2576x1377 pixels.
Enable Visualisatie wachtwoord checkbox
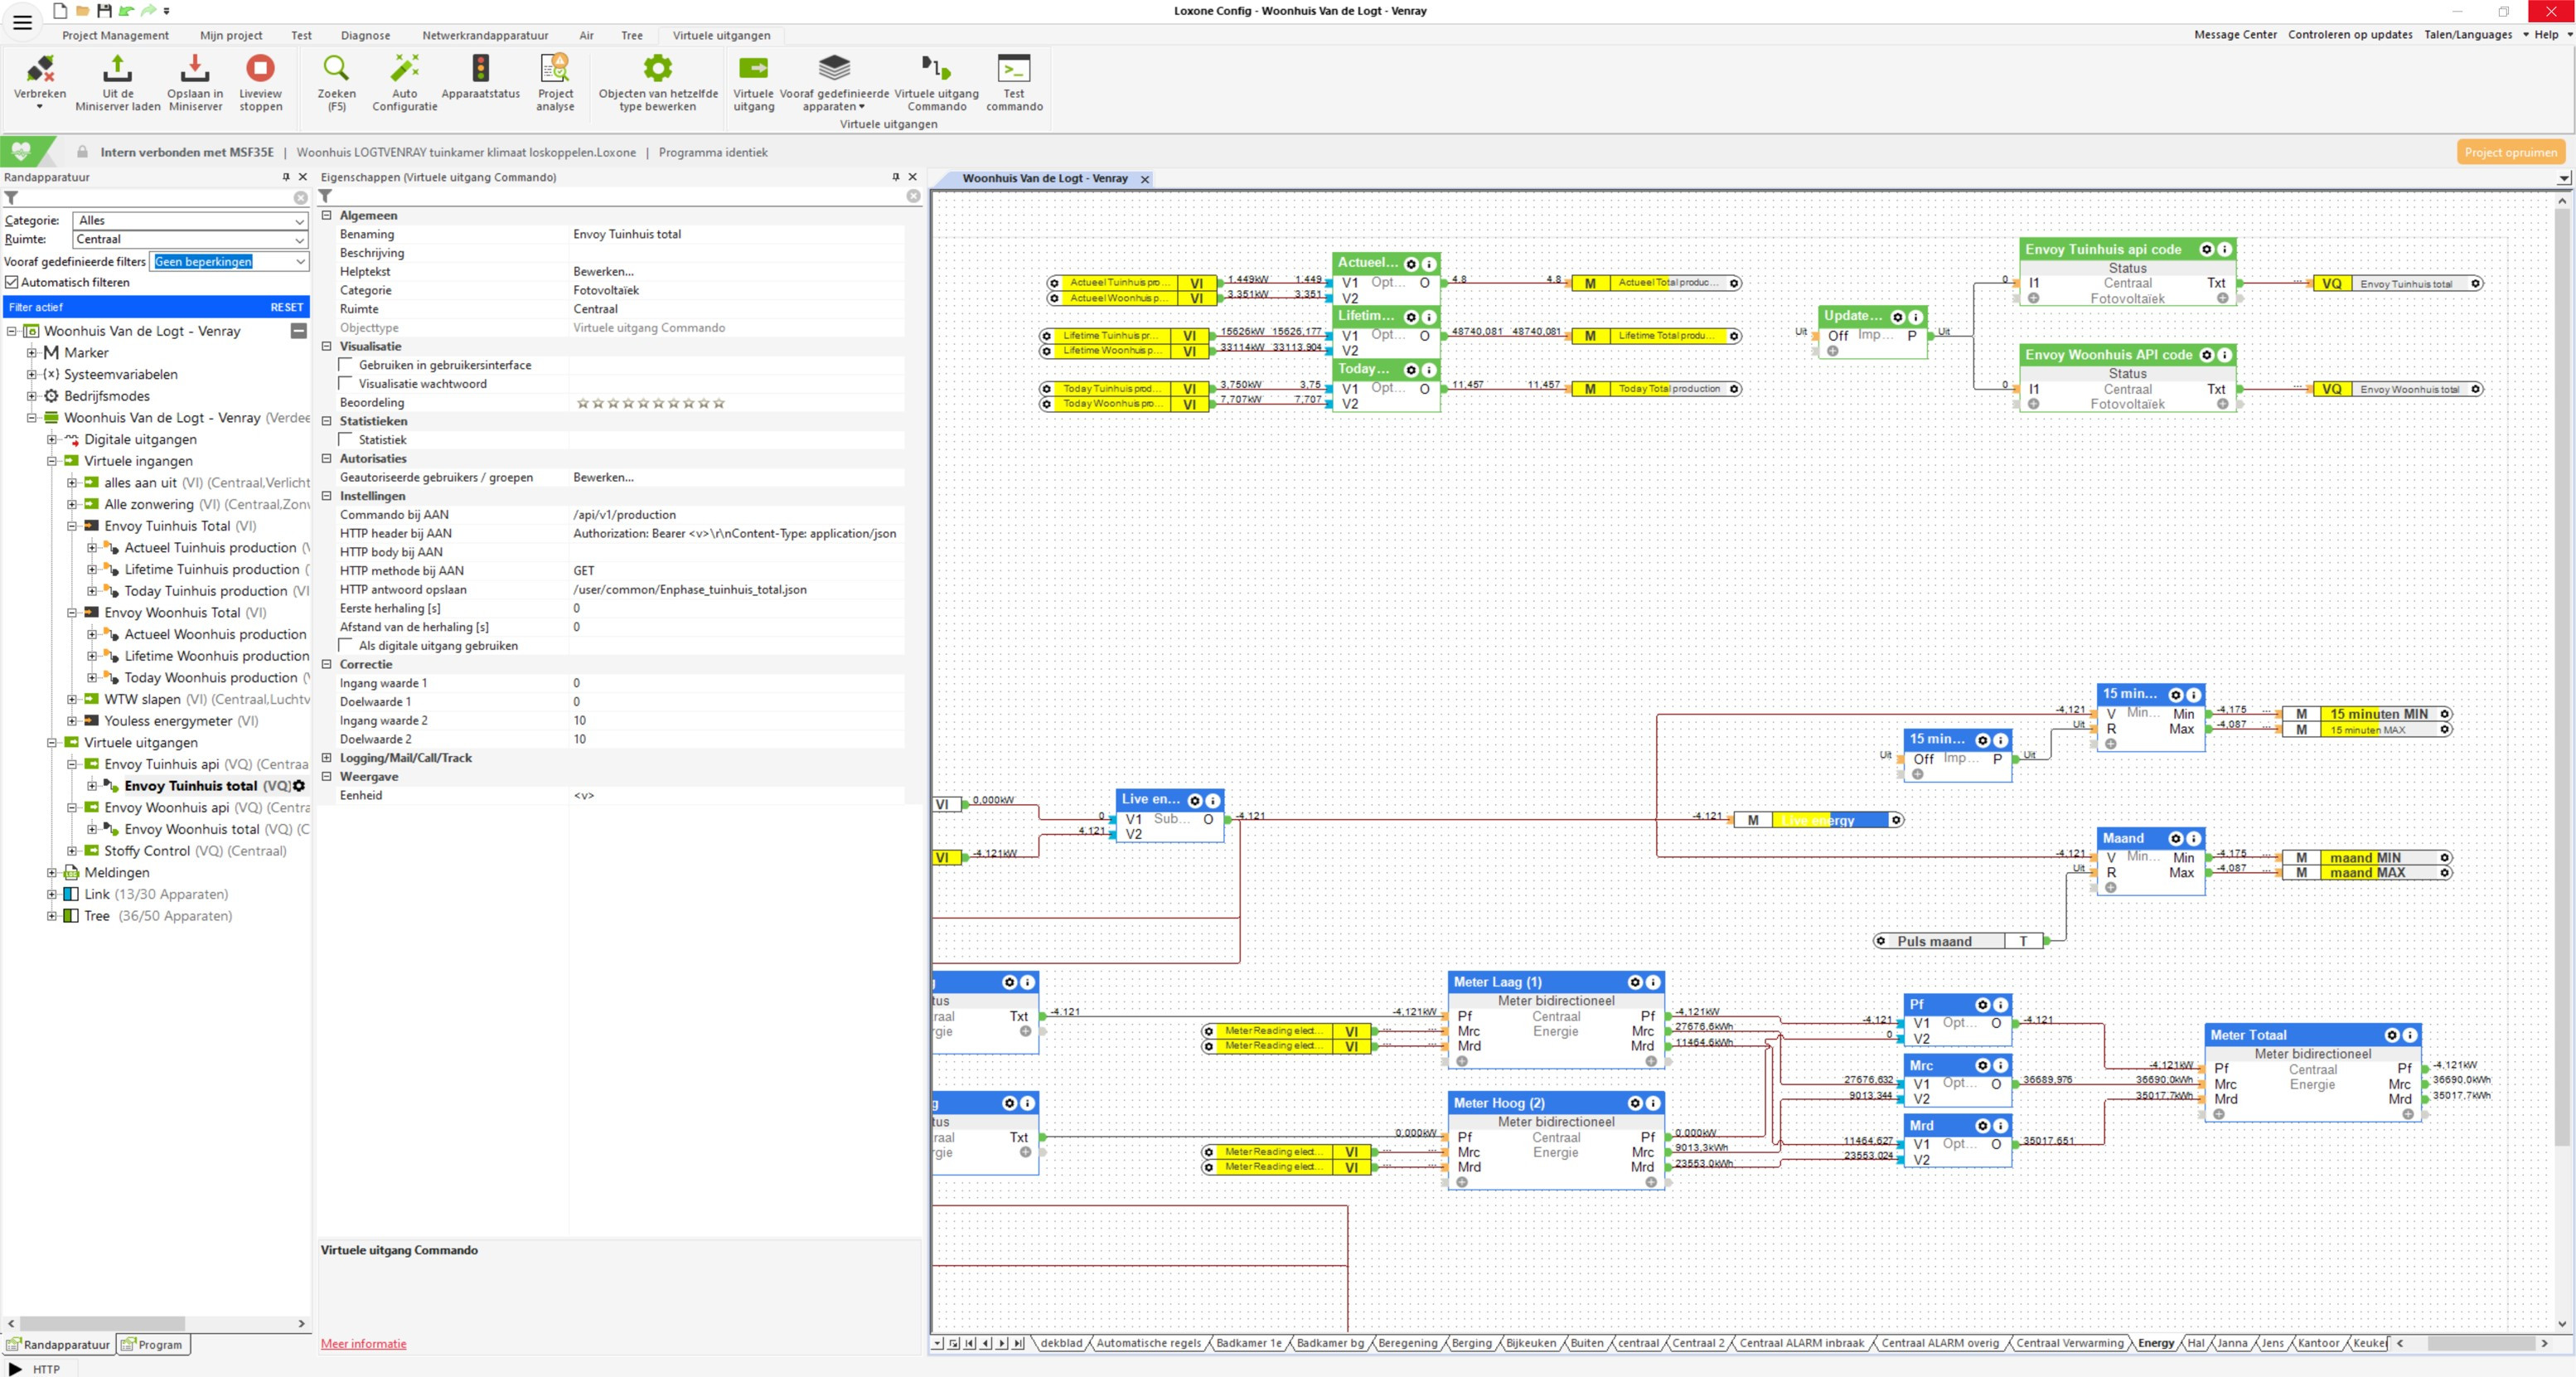tap(346, 384)
